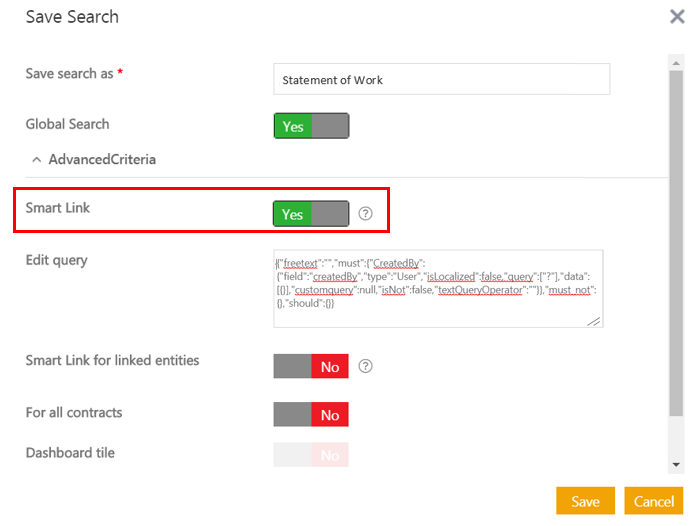Click the Save Search dialog title
Screen dimensions: 689x526
72,17
